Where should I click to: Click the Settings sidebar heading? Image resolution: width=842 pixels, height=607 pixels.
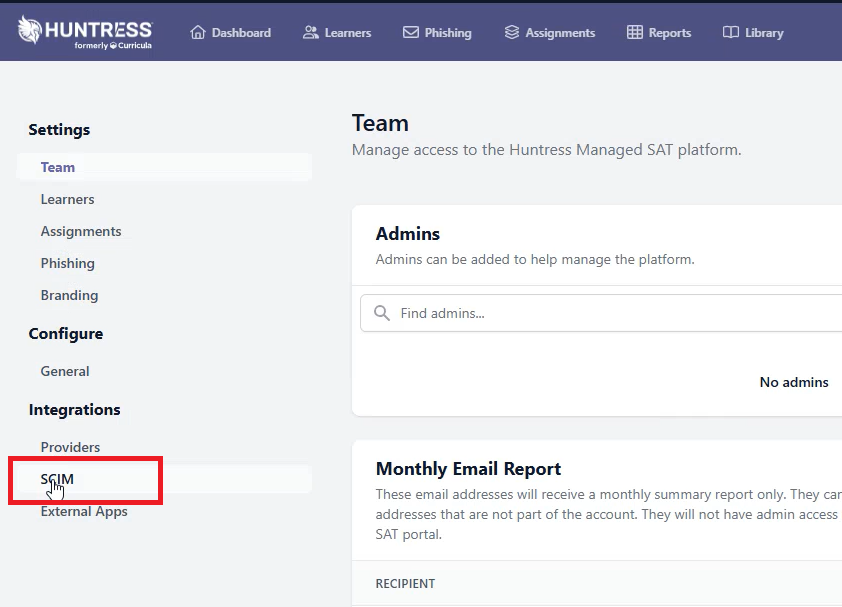59,129
